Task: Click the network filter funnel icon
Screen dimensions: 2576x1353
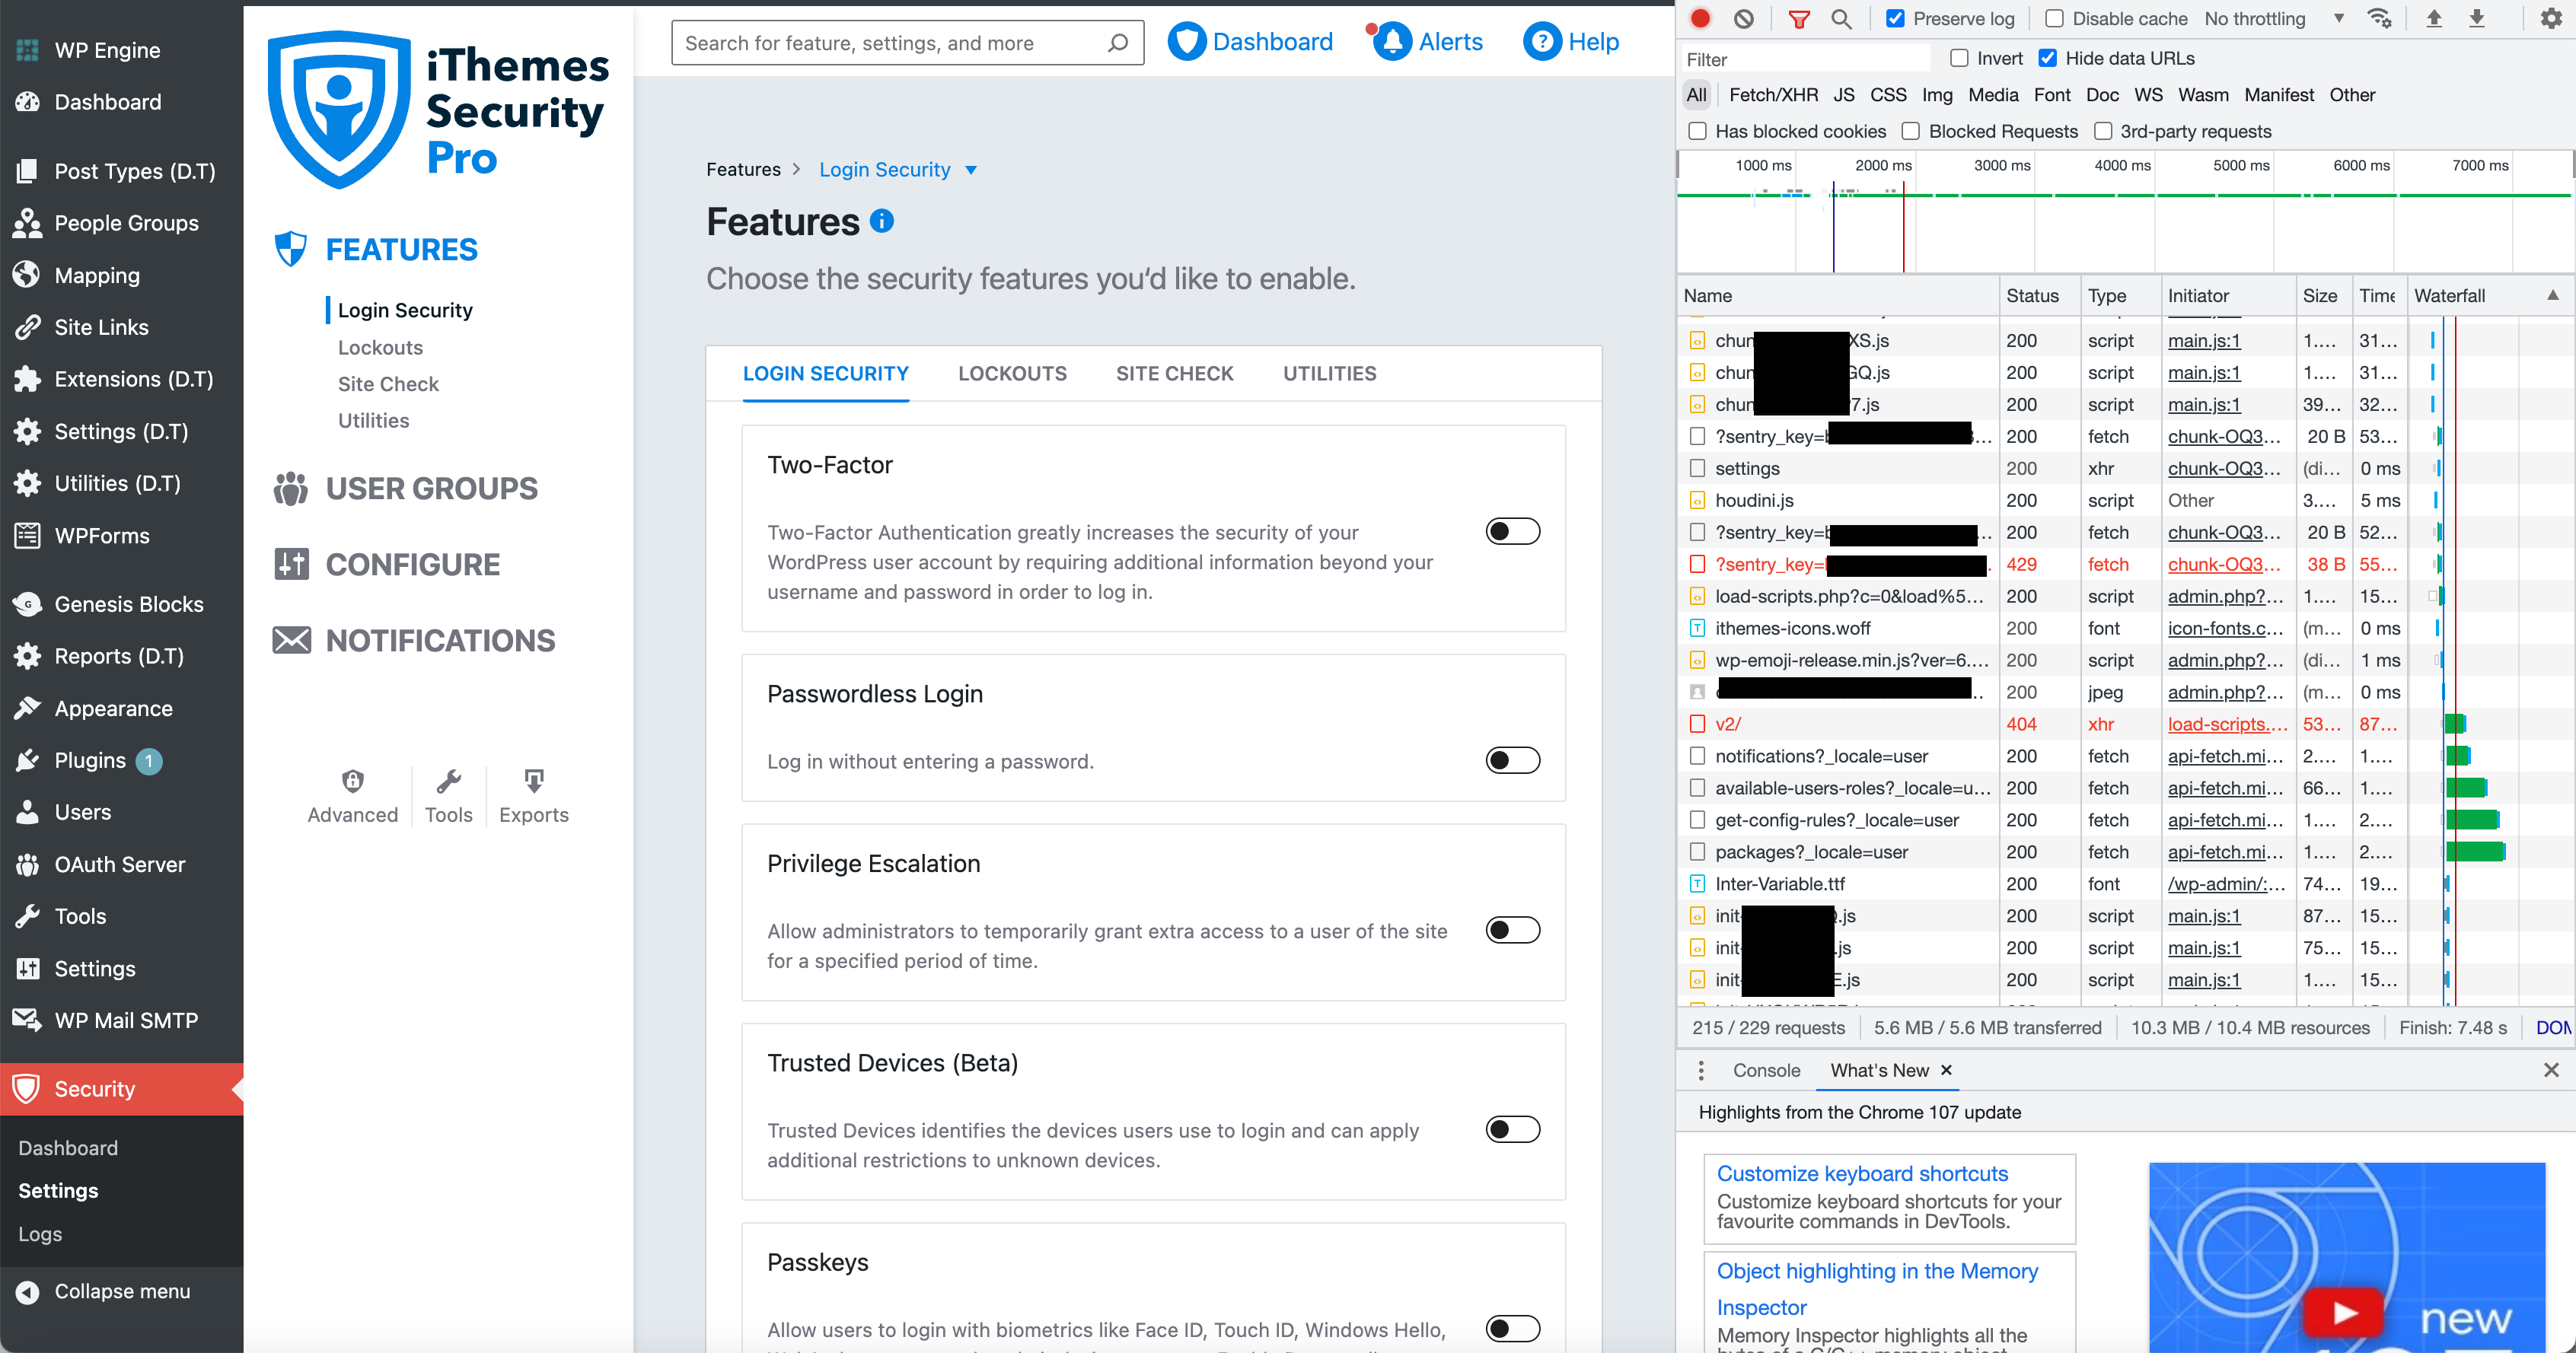Action: [1799, 18]
